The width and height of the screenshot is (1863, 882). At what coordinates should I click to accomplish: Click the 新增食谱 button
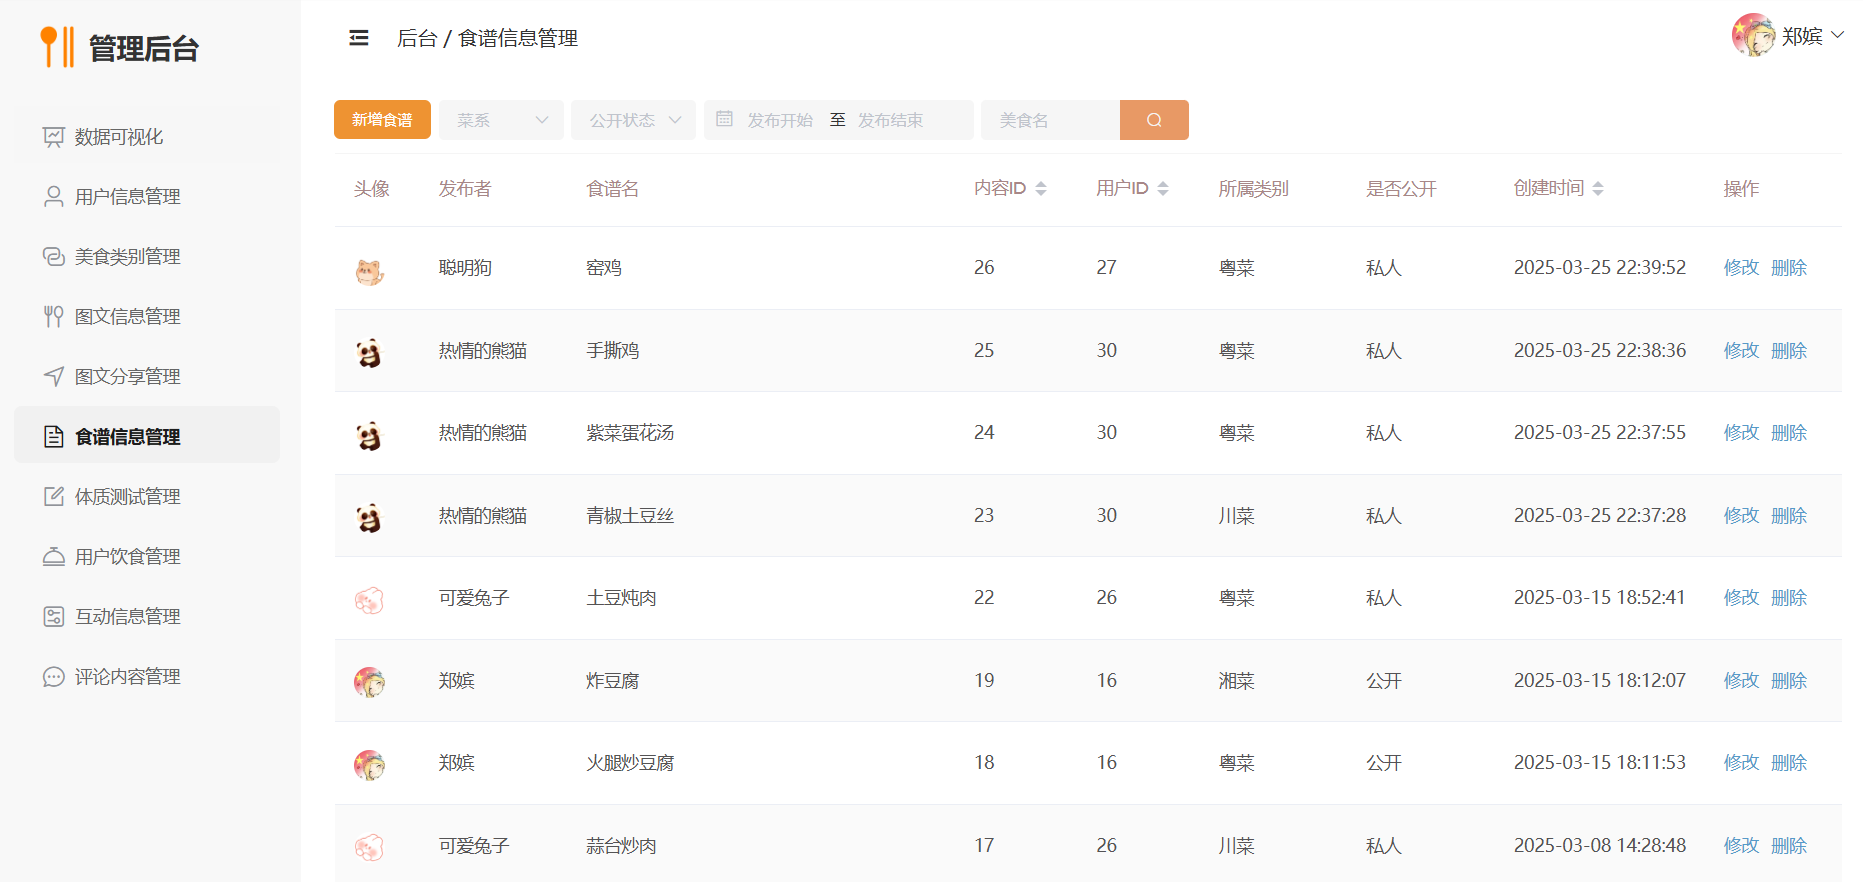382,120
